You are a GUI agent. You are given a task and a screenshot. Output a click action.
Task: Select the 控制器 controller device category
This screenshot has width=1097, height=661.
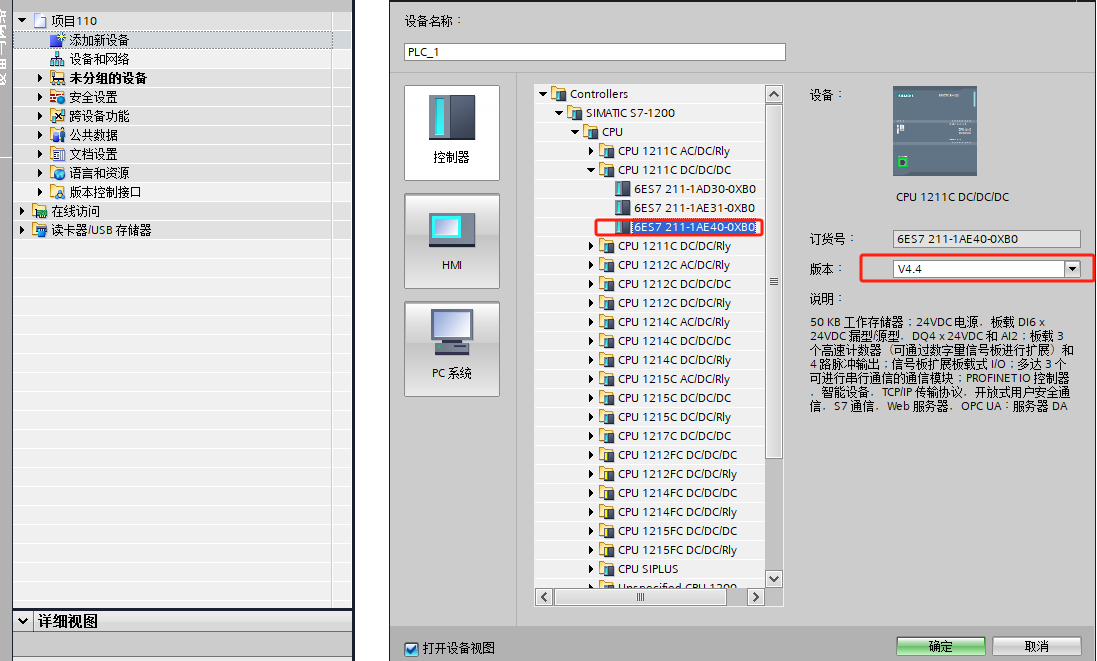(x=452, y=133)
